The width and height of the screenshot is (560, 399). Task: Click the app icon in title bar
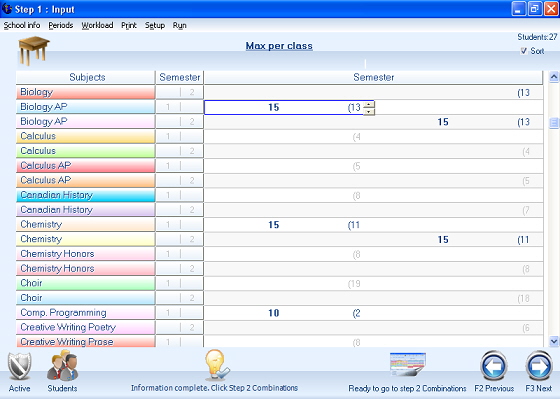pyautogui.click(x=7, y=9)
